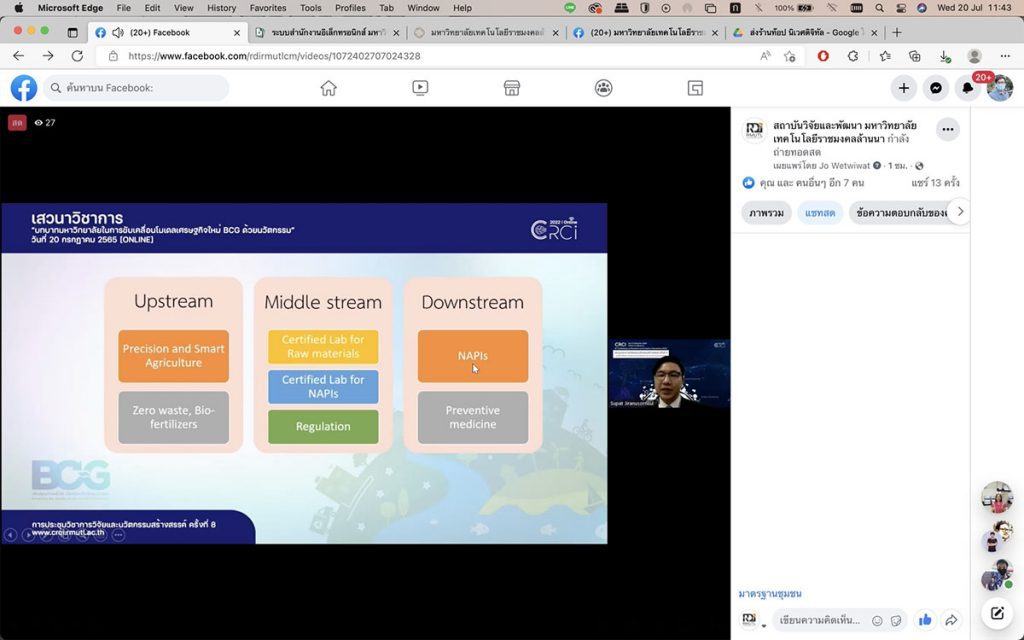Open the Facebook Watch video icon

click(420, 88)
